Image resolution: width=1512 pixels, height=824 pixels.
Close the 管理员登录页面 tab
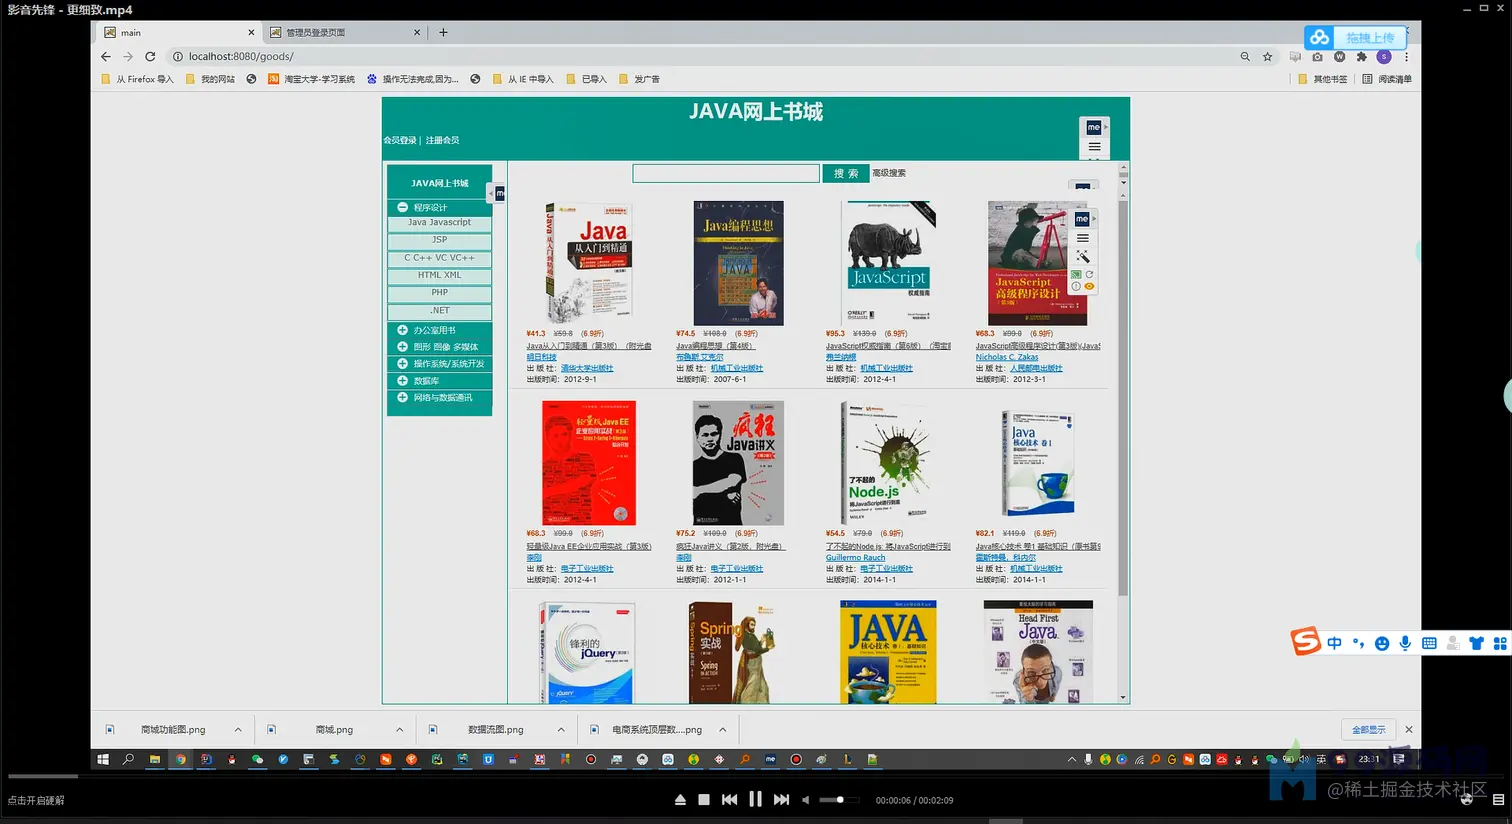coord(417,32)
